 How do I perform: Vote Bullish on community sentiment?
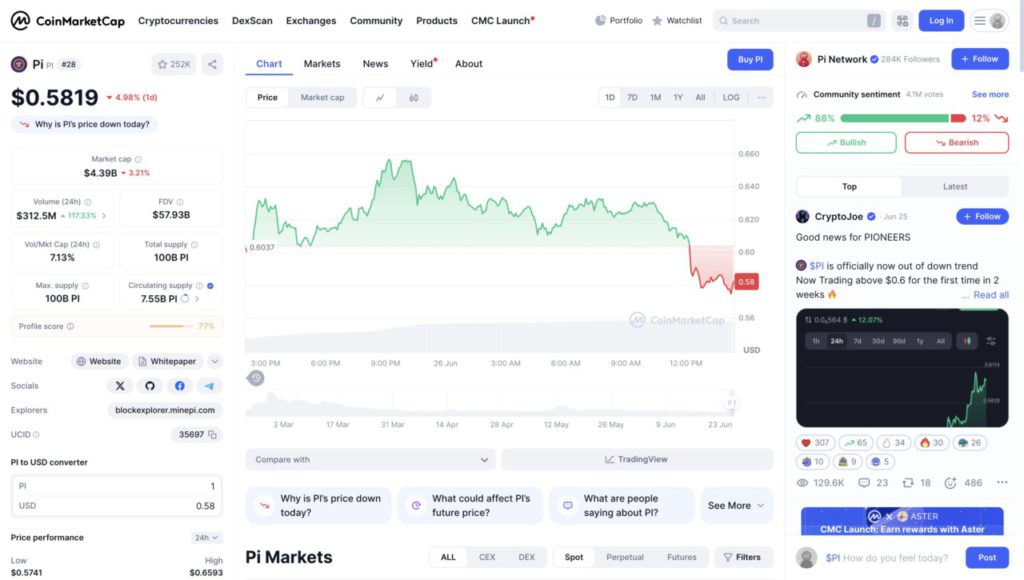[x=846, y=143]
